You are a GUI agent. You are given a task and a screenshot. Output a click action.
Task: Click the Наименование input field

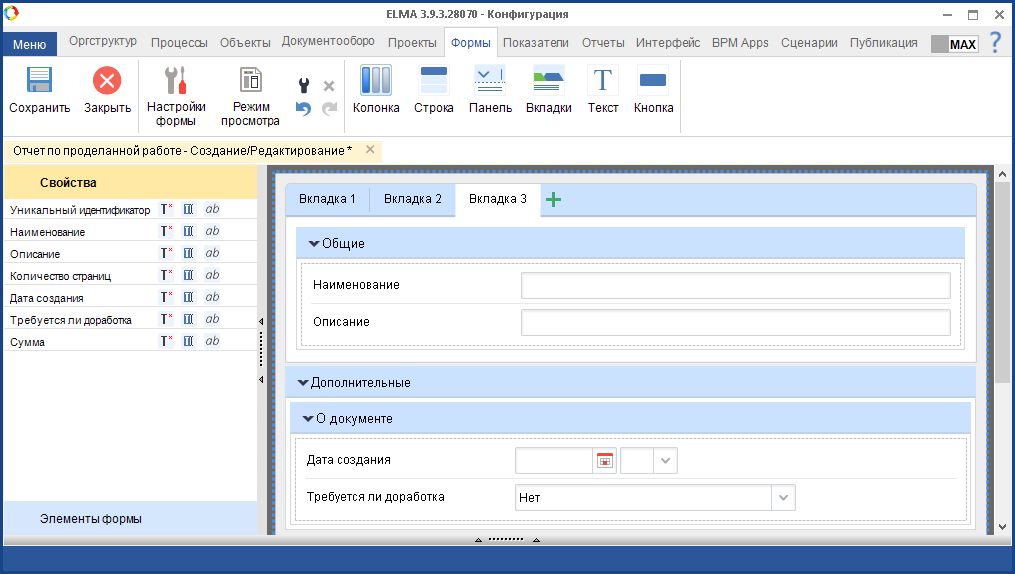tap(735, 286)
